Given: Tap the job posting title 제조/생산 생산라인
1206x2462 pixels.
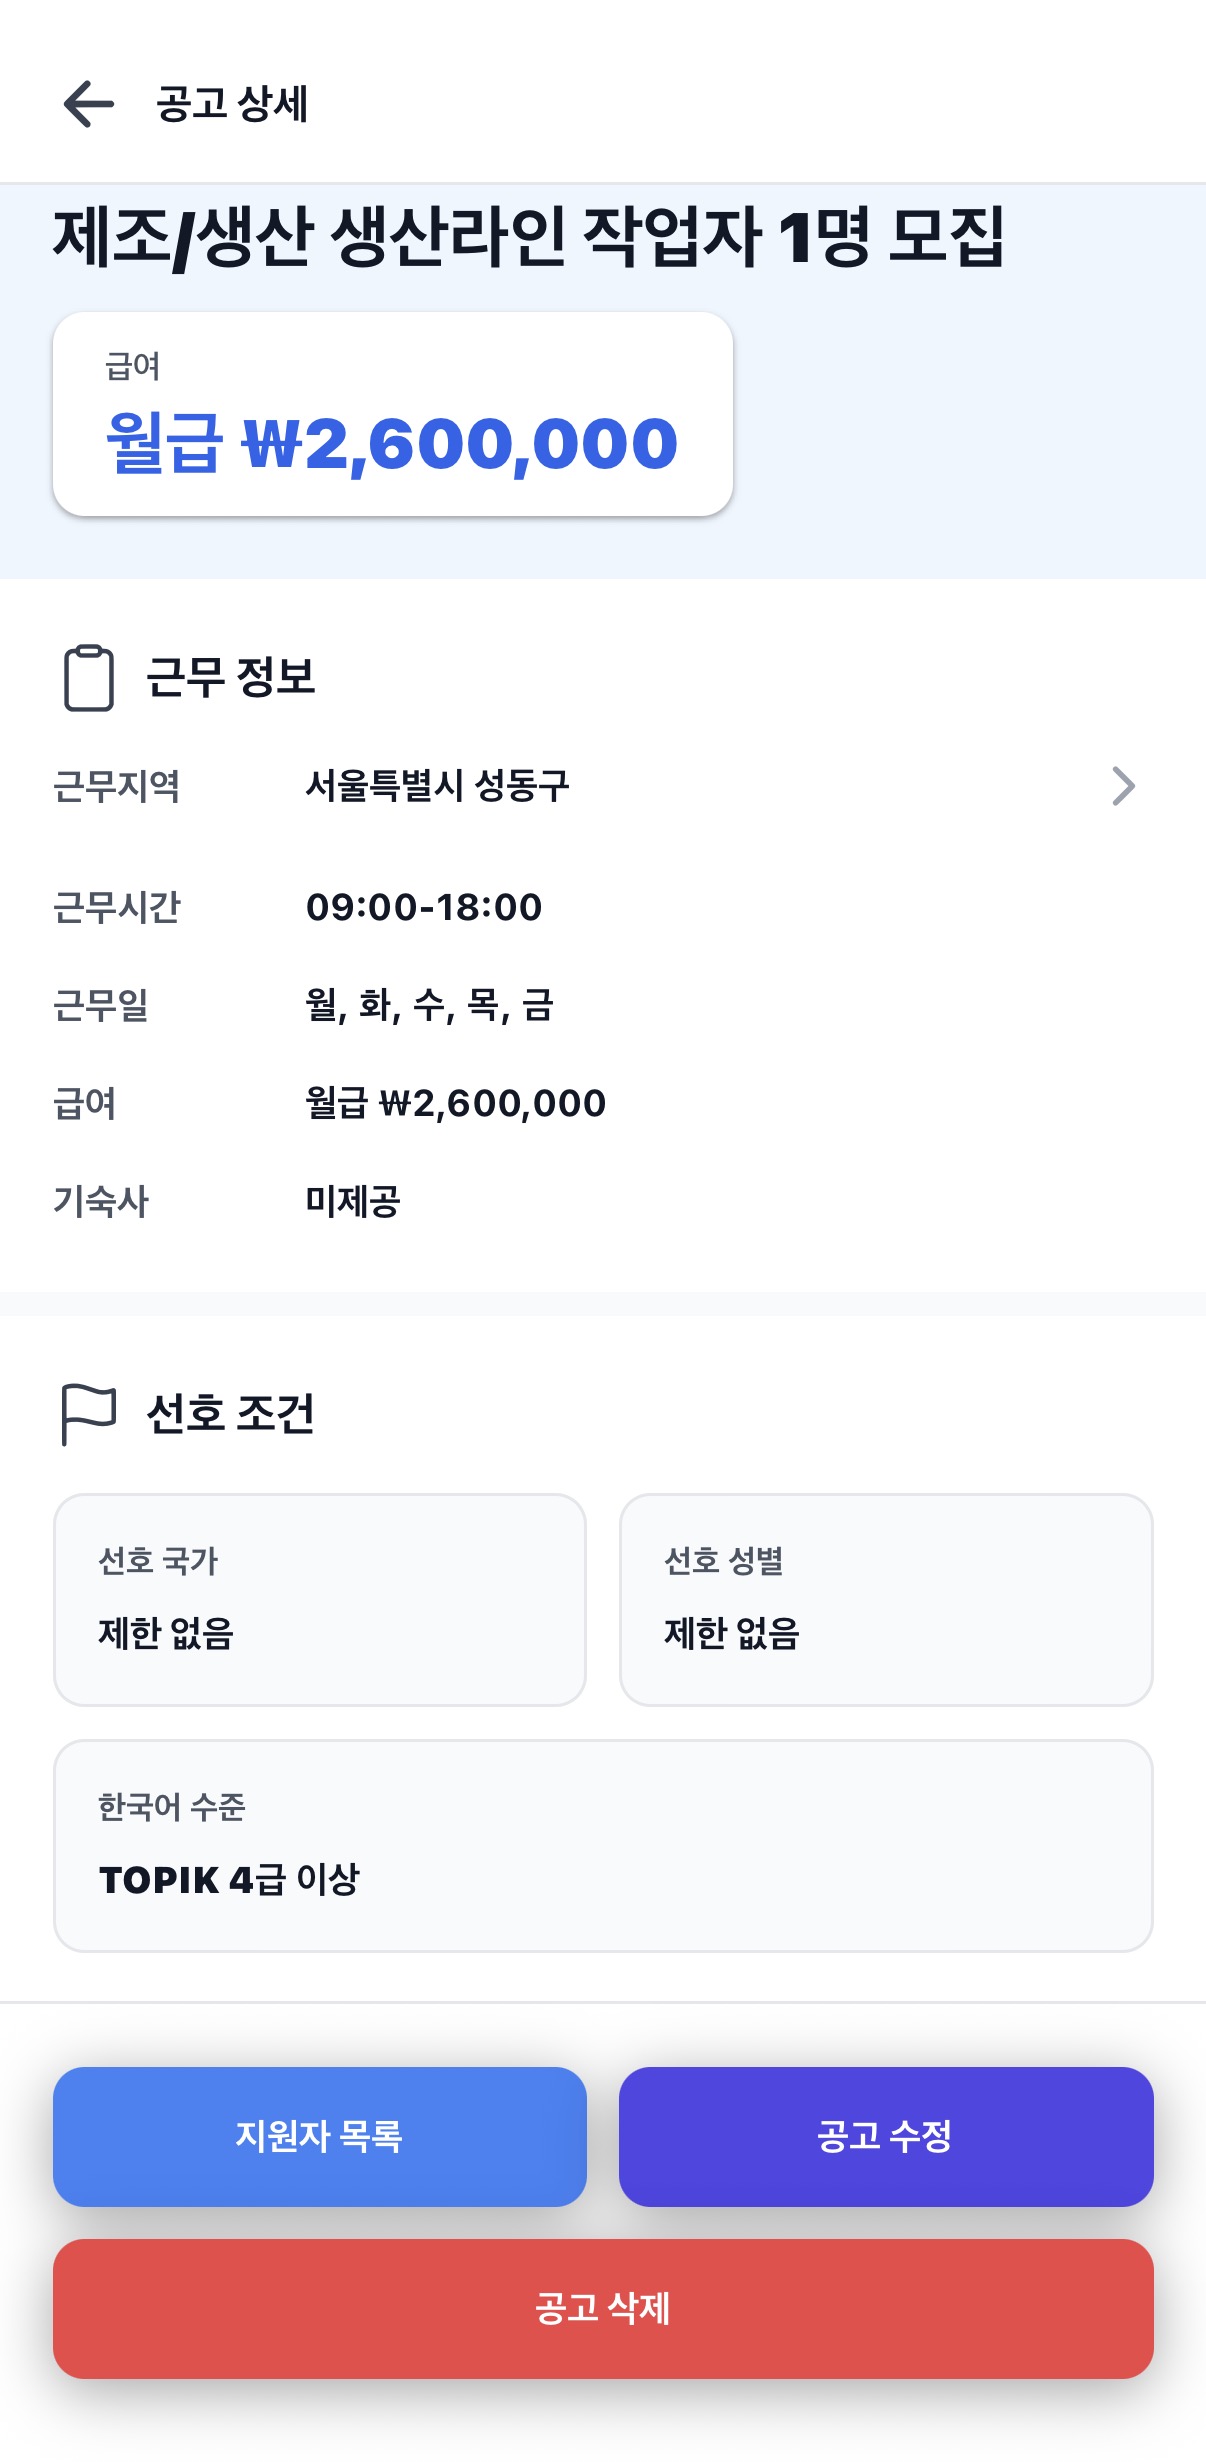Looking at the screenshot, I should [528, 238].
